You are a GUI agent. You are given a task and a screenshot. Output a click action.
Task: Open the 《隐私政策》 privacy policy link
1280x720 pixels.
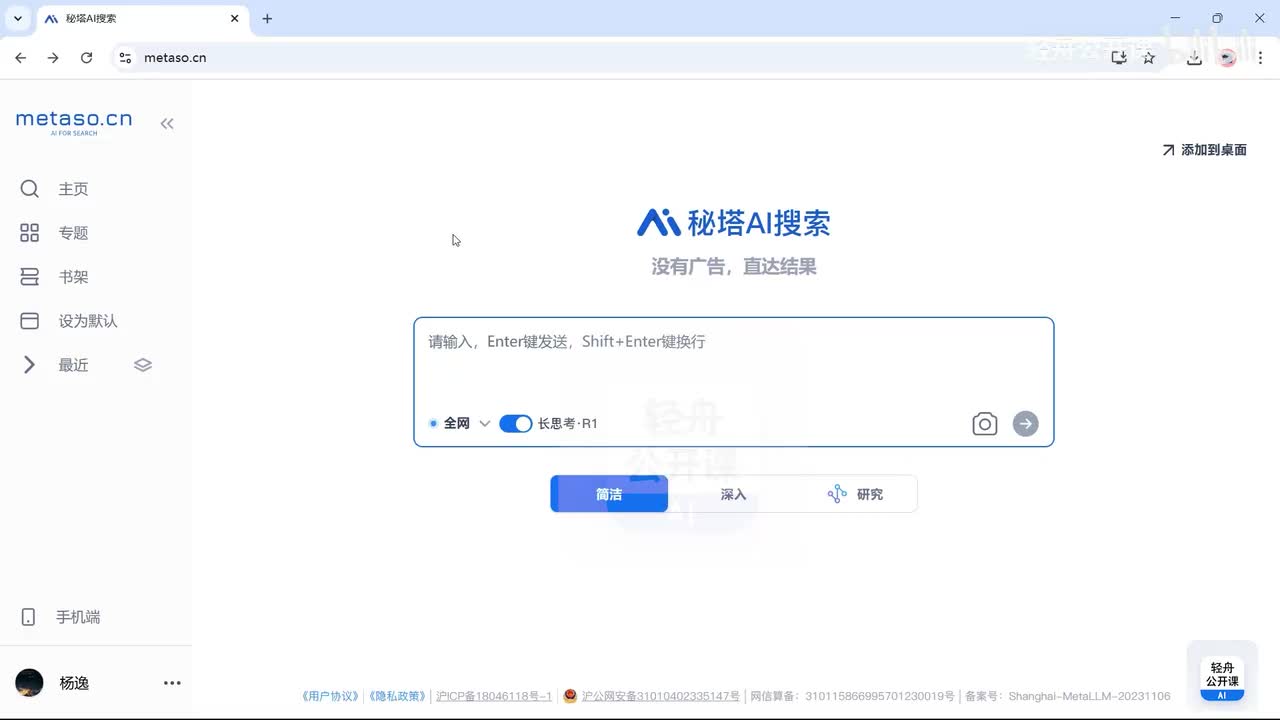click(x=398, y=696)
